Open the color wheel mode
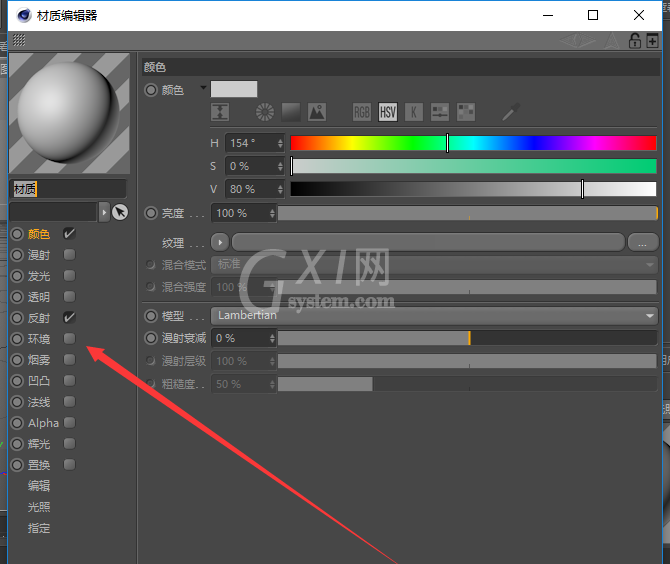This screenshot has width=670, height=564. [x=265, y=112]
